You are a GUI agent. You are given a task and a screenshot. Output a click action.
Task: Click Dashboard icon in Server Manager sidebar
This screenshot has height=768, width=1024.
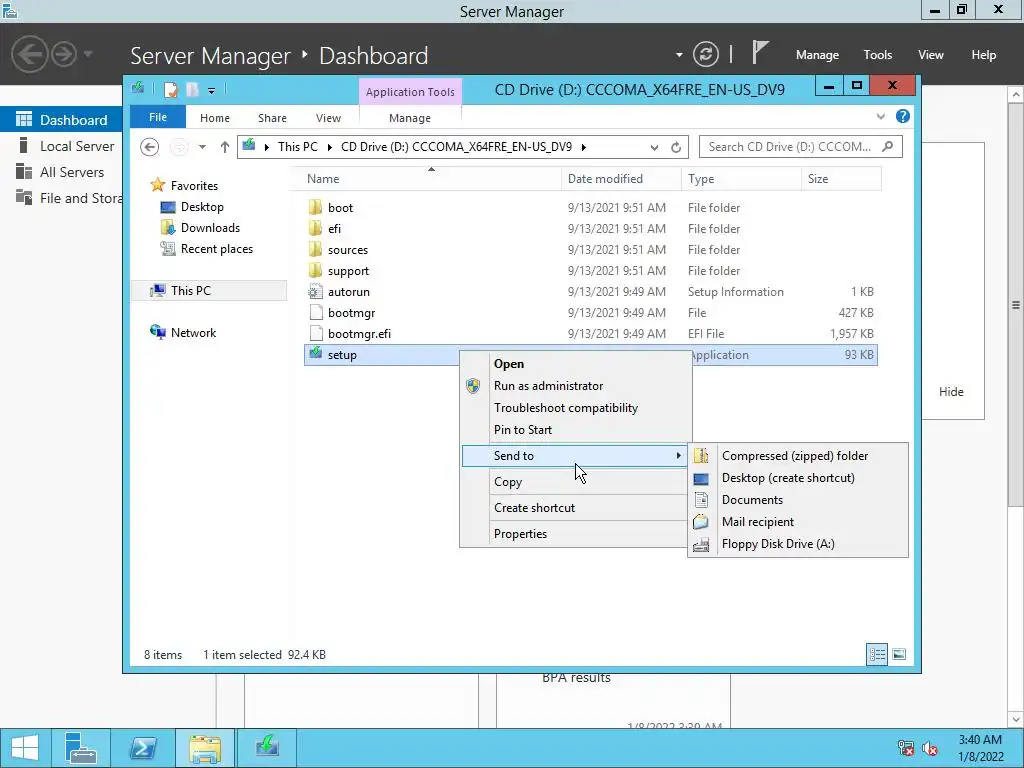coord(24,120)
